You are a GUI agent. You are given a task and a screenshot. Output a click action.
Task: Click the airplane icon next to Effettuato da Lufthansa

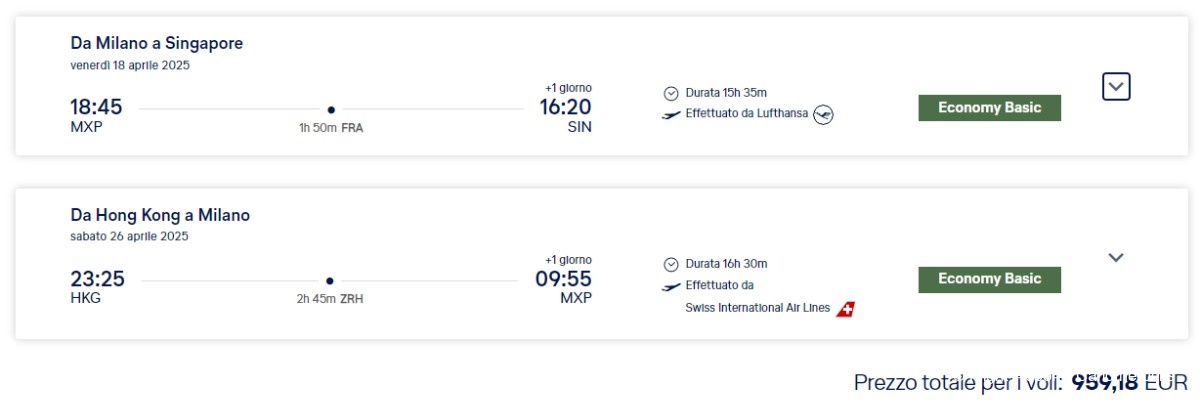coord(671,115)
